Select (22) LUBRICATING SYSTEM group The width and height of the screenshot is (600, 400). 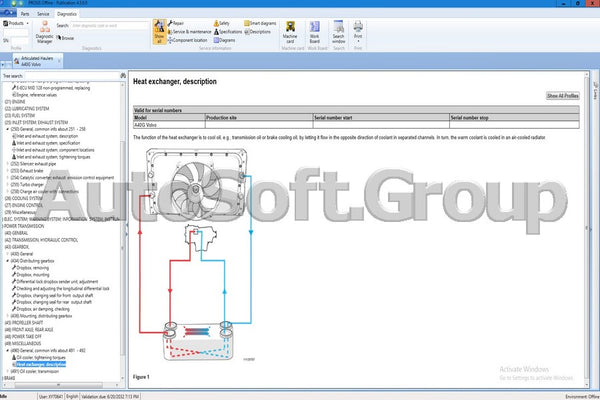(27, 109)
